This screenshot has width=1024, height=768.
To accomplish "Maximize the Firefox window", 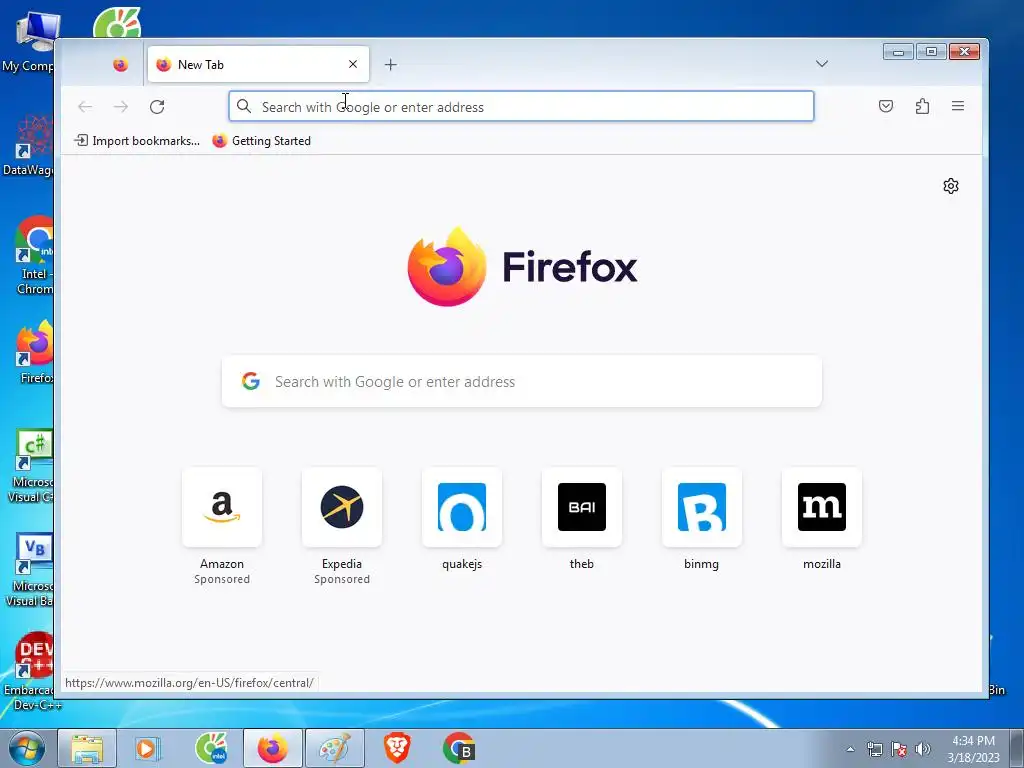I will tap(931, 52).
